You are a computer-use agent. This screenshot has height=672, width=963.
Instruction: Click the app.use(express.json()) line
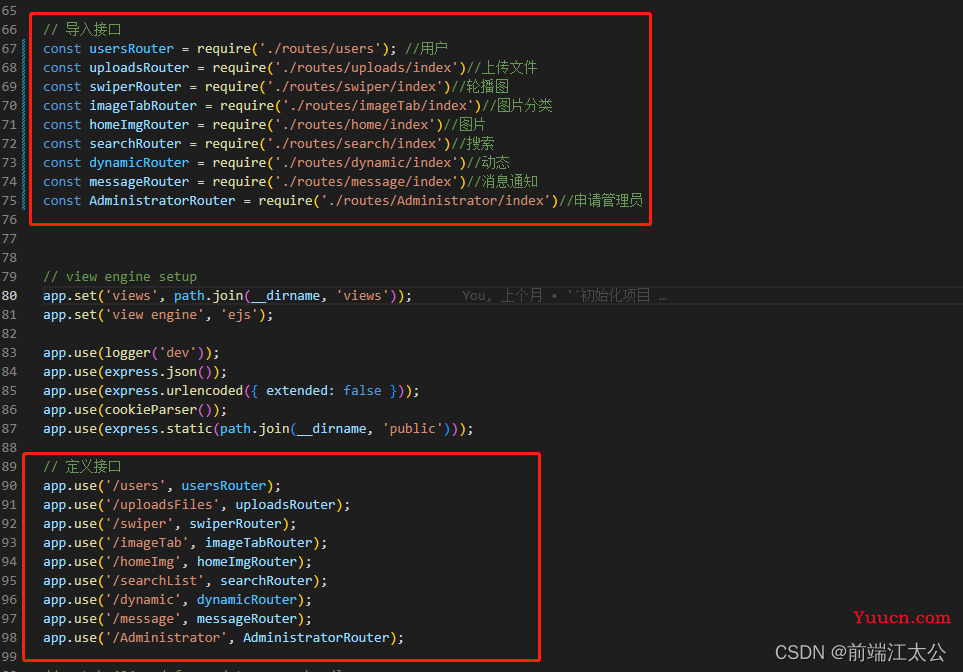click(x=135, y=372)
